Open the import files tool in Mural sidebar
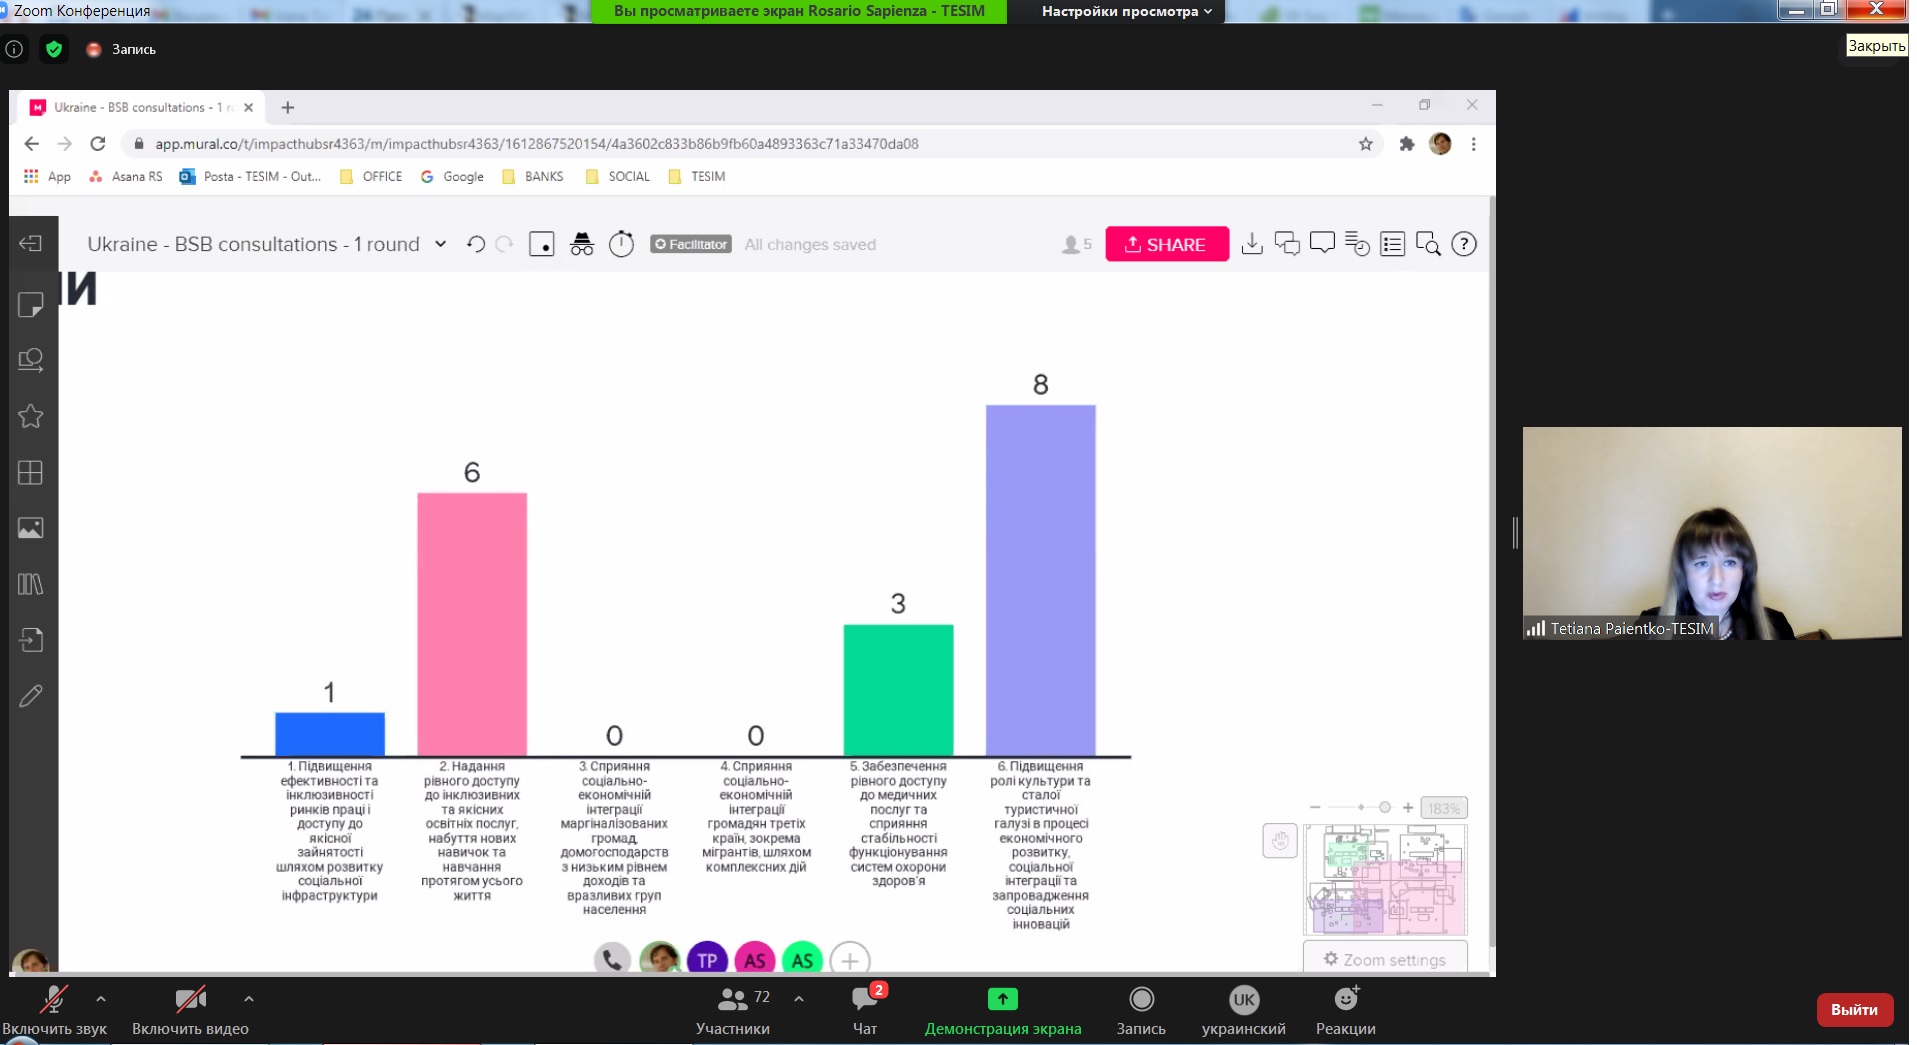The width and height of the screenshot is (1917, 1045). tap(31, 640)
